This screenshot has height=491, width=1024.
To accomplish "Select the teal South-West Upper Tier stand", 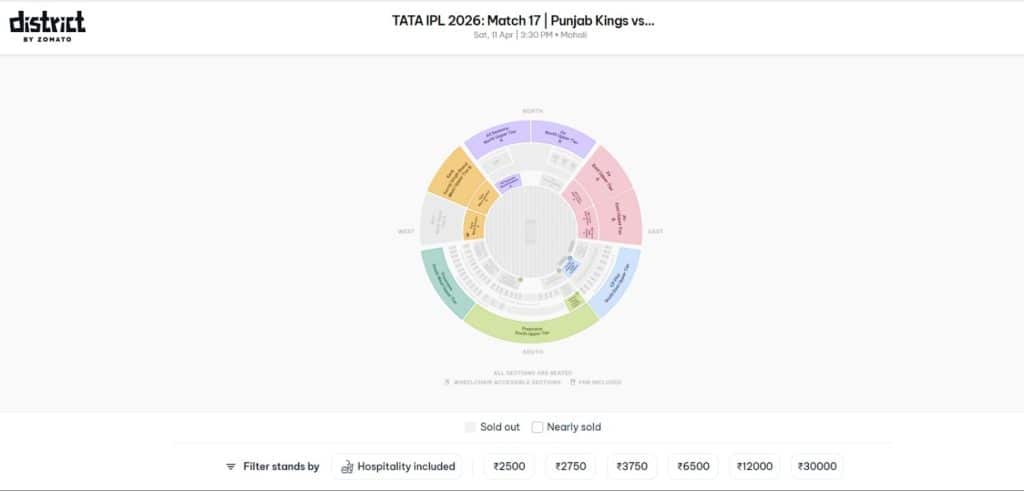I will (444, 287).
